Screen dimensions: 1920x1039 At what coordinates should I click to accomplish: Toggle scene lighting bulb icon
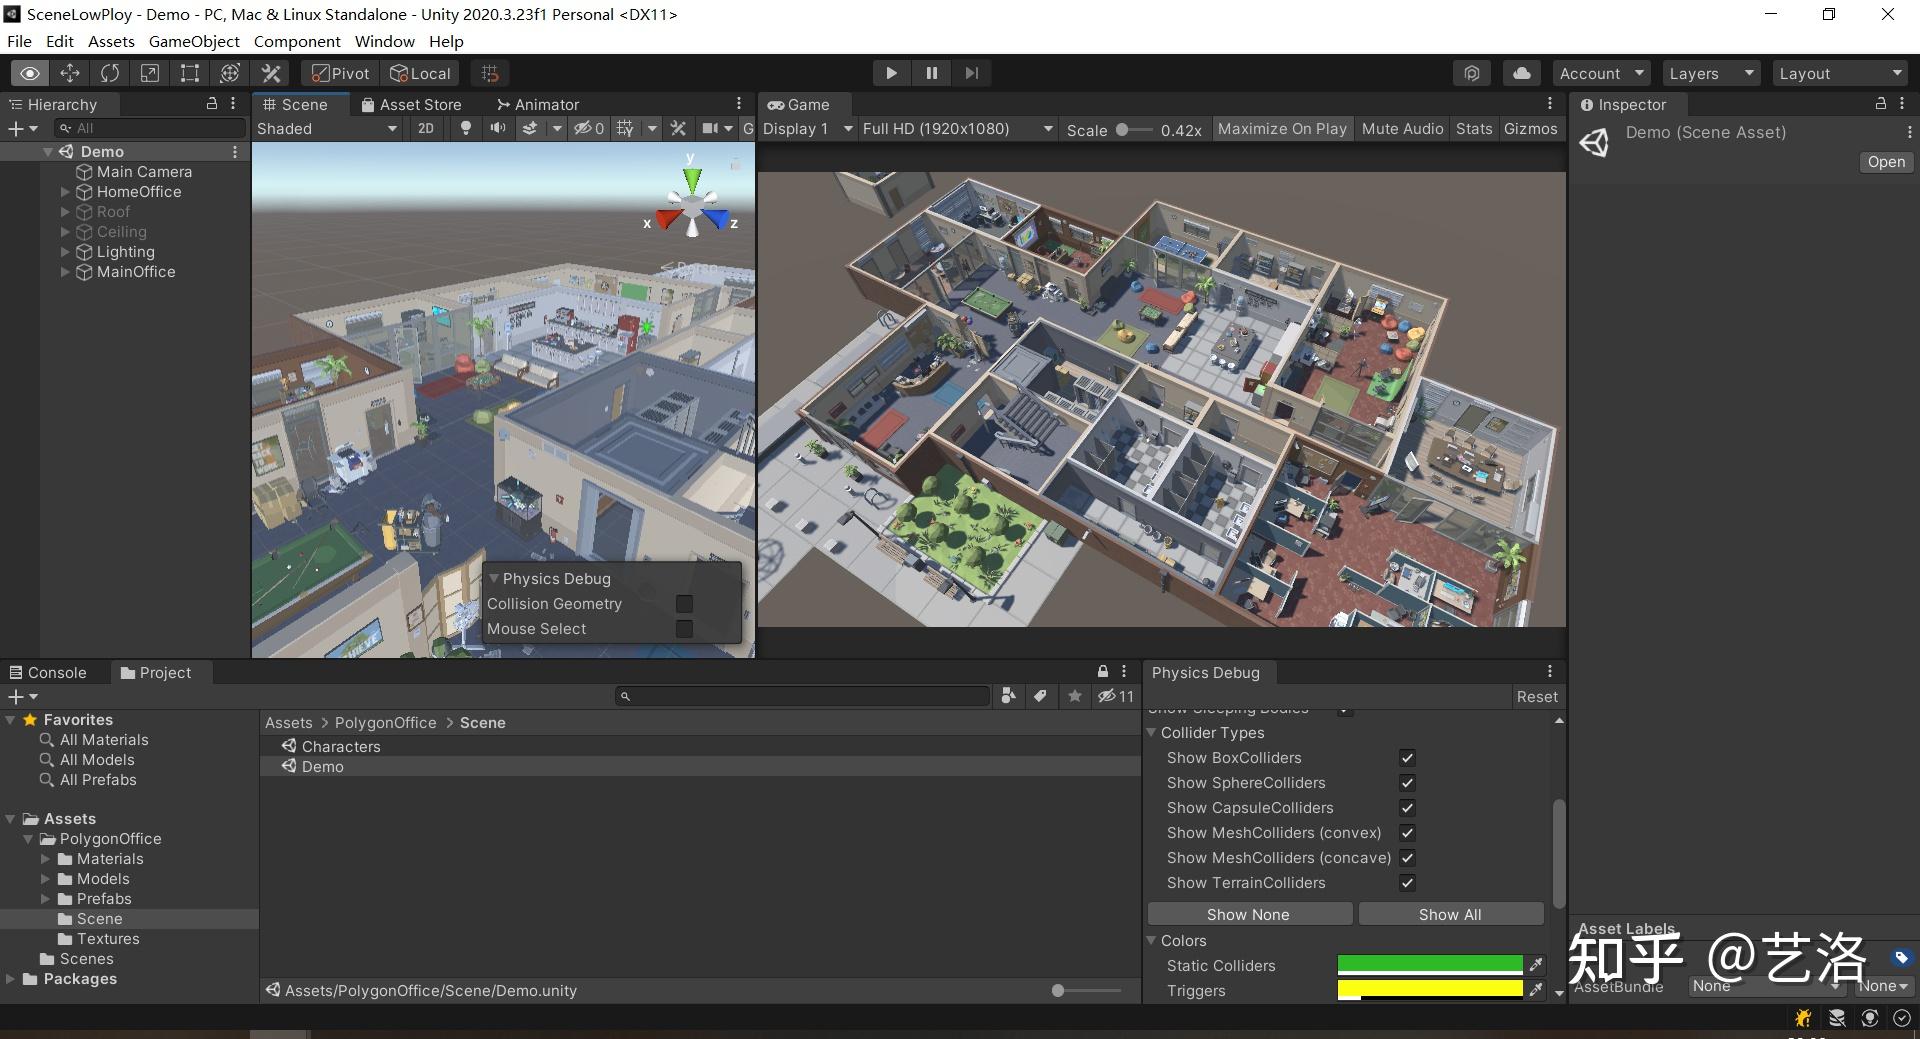click(x=465, y=128)
